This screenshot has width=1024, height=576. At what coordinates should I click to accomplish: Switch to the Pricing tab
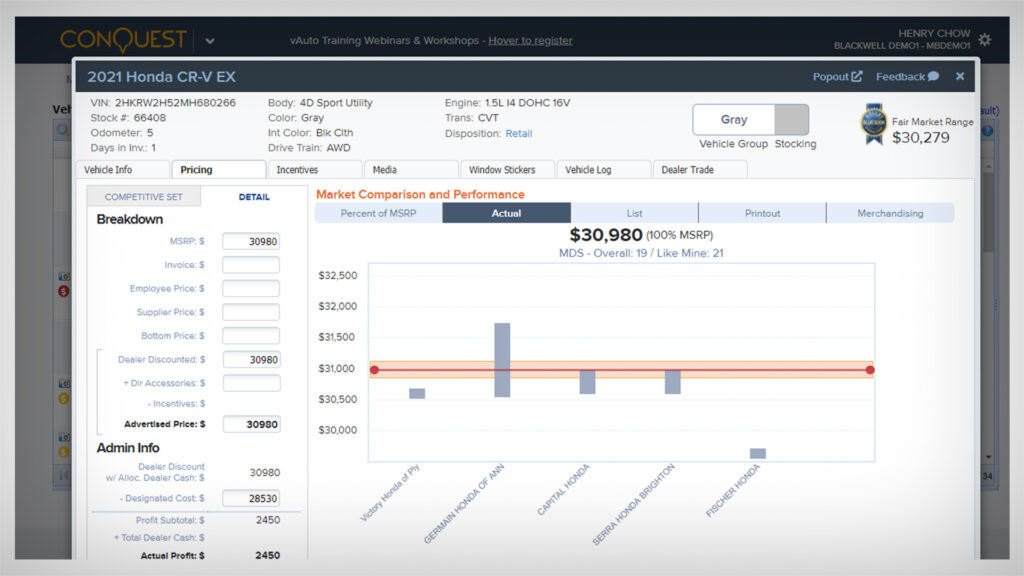point(219,170)
